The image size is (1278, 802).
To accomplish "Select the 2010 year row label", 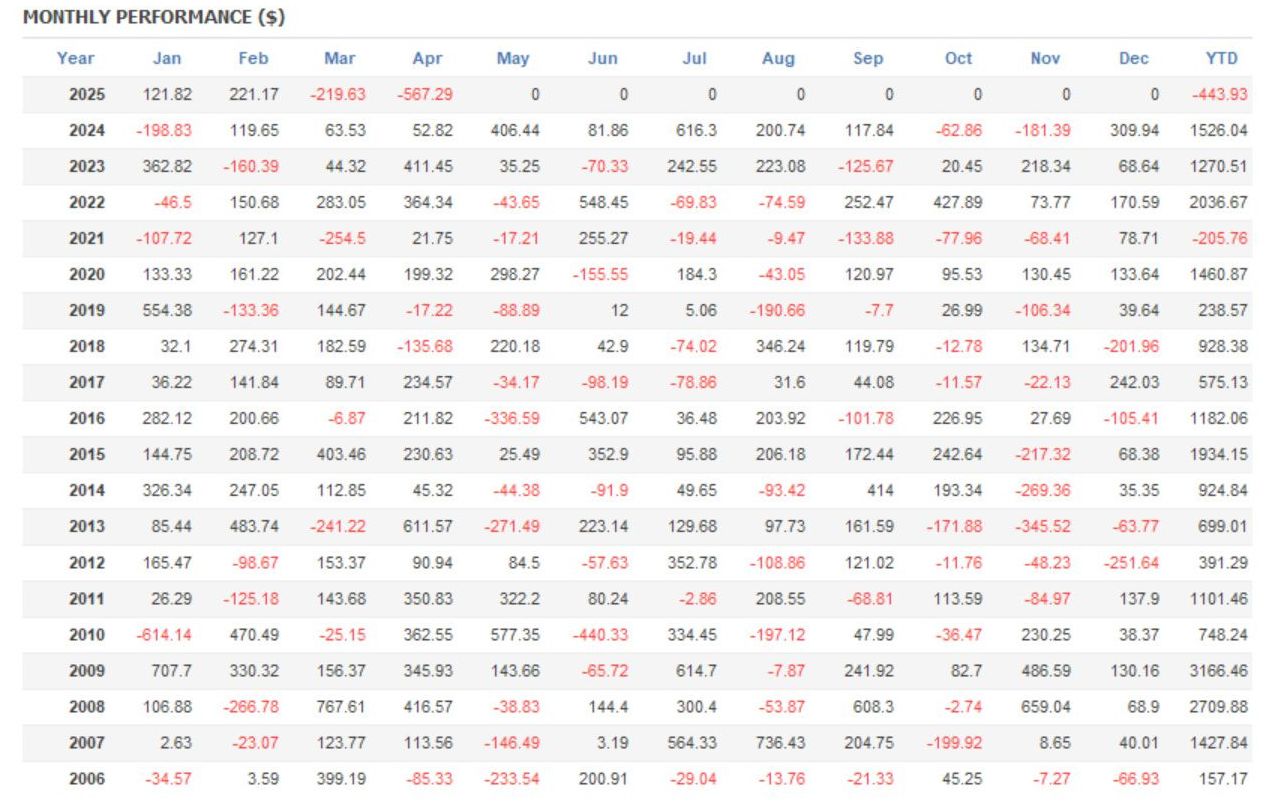I will click(87, 634).
